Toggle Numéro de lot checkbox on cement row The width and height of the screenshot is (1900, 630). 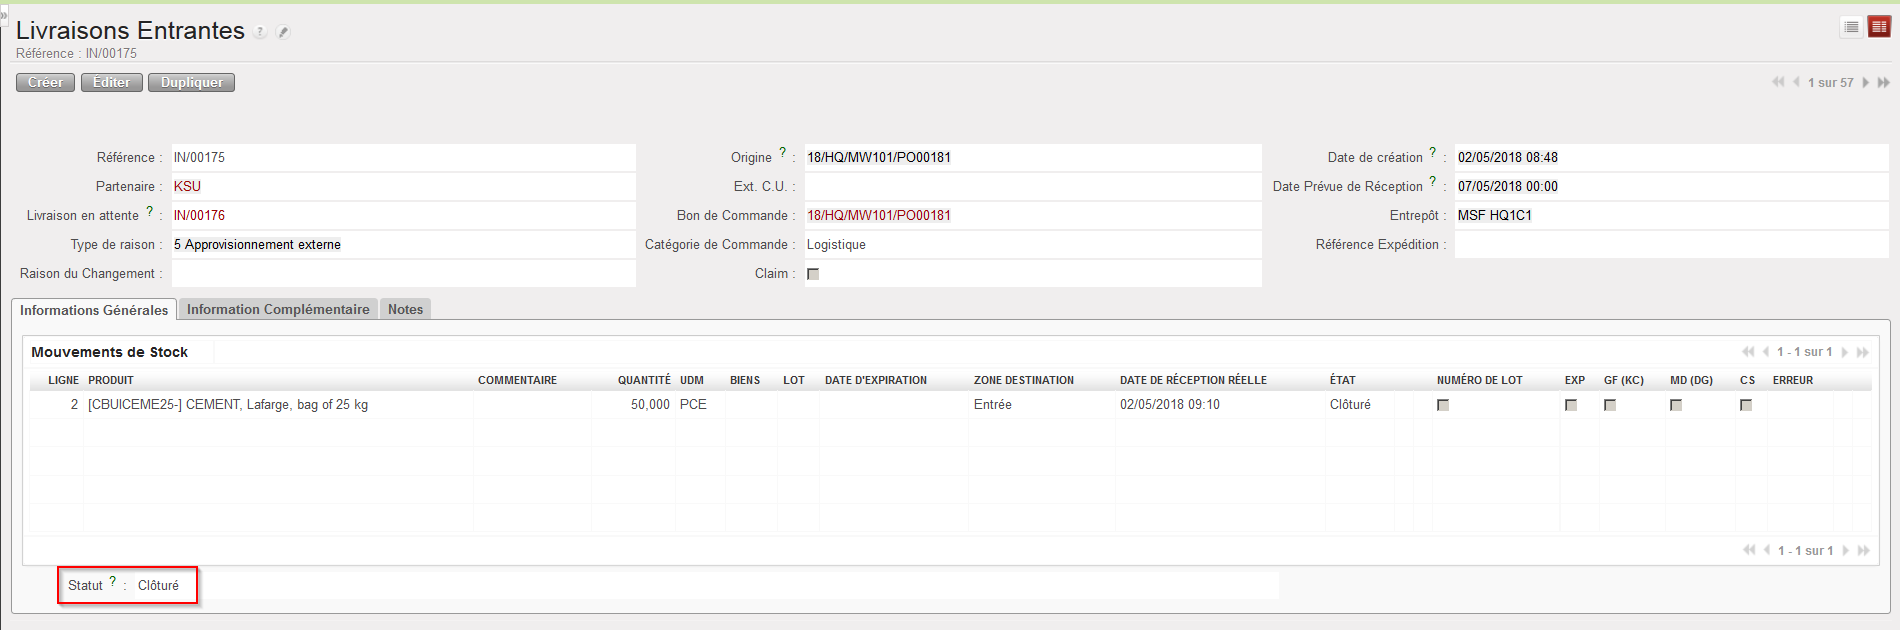(1443, 405)
